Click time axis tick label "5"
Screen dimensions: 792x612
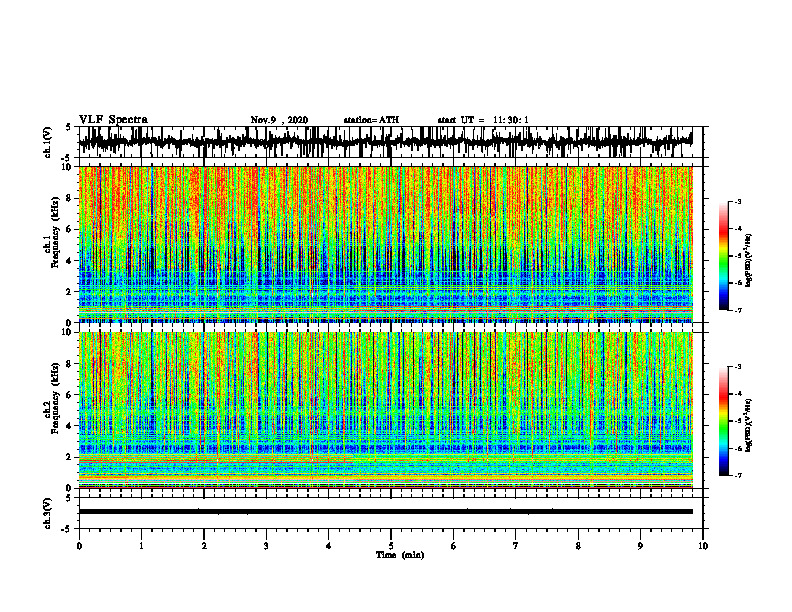(x=391, y=546)
